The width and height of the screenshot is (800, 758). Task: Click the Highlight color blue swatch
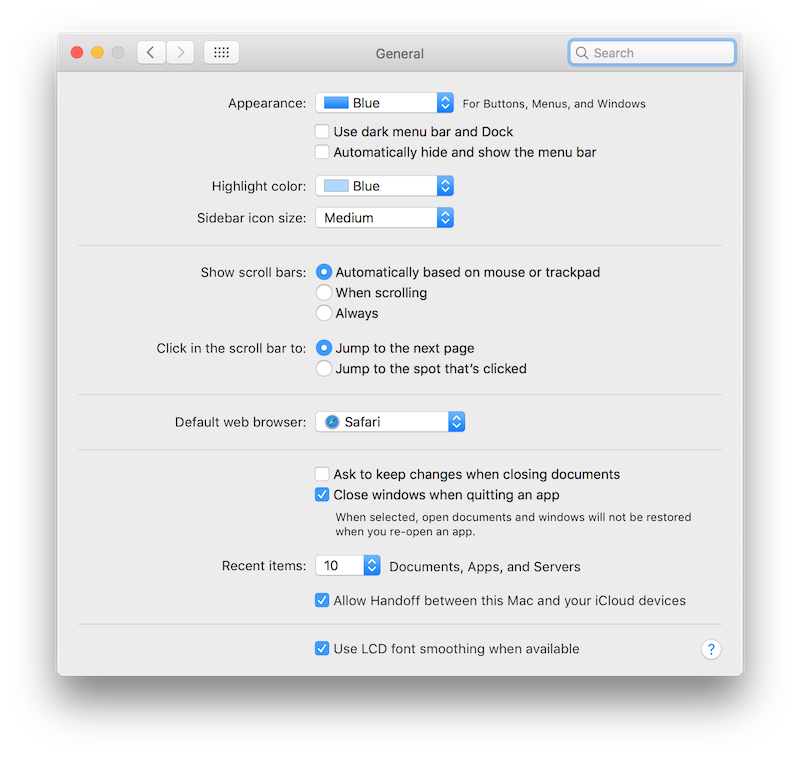tap(336, 186)
